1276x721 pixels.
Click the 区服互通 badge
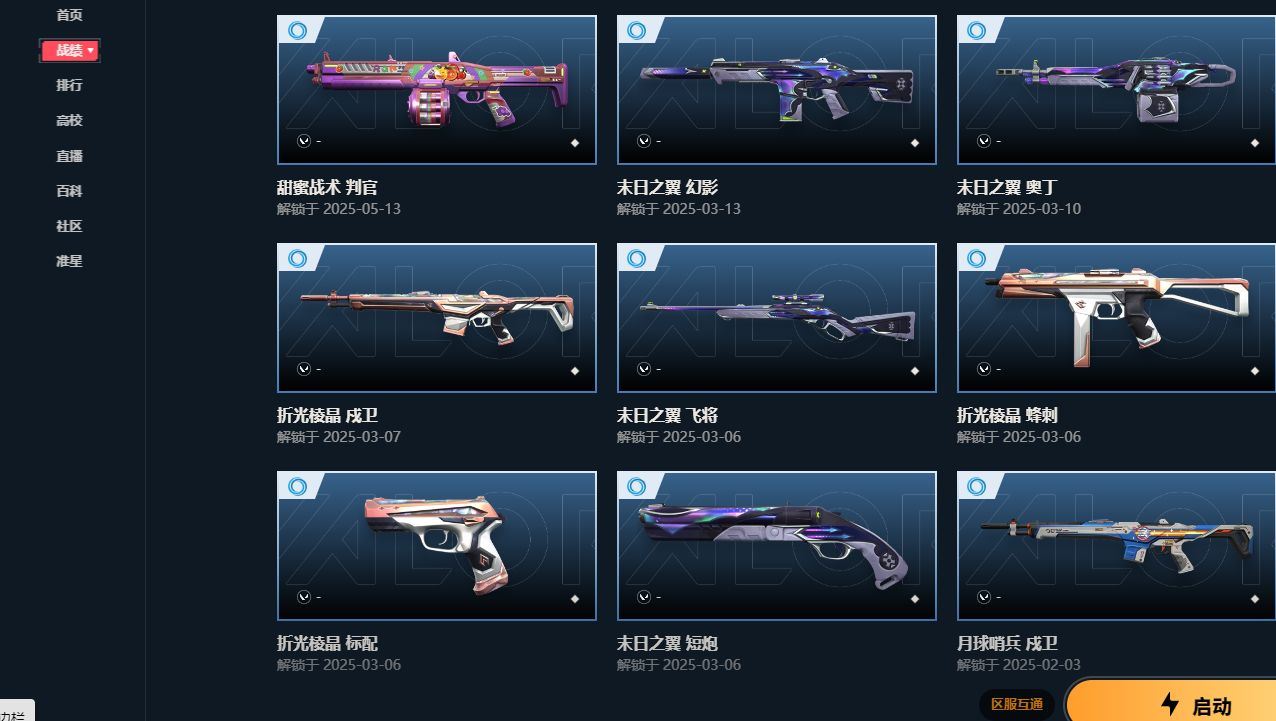(x=1017, y=704)
